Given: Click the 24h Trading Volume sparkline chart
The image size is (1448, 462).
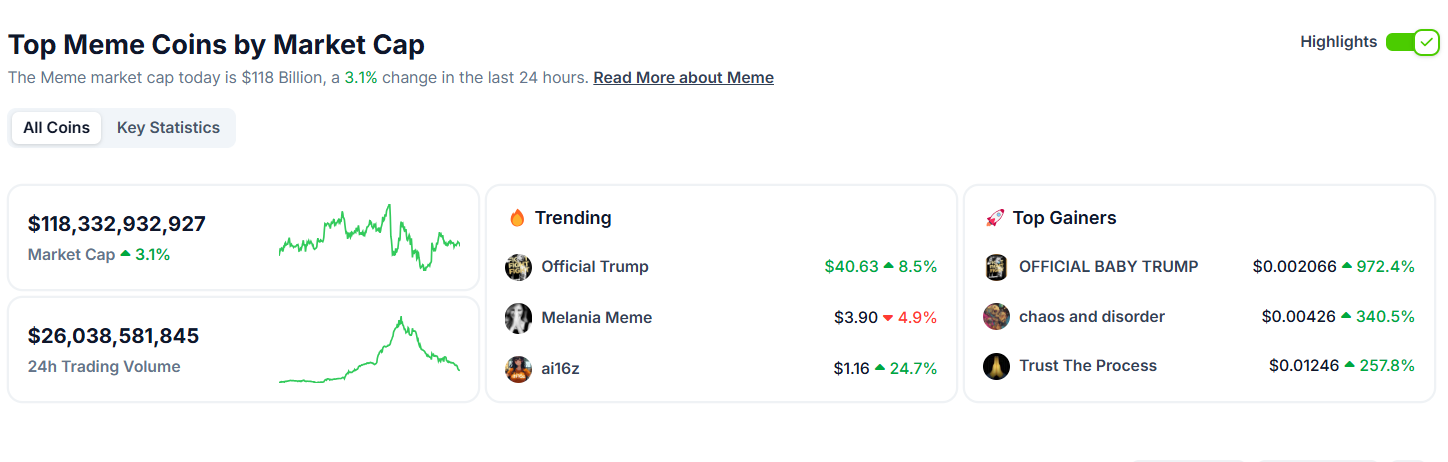Looking at the screenshot, I should pyautogui.click(x=370, y=350).
